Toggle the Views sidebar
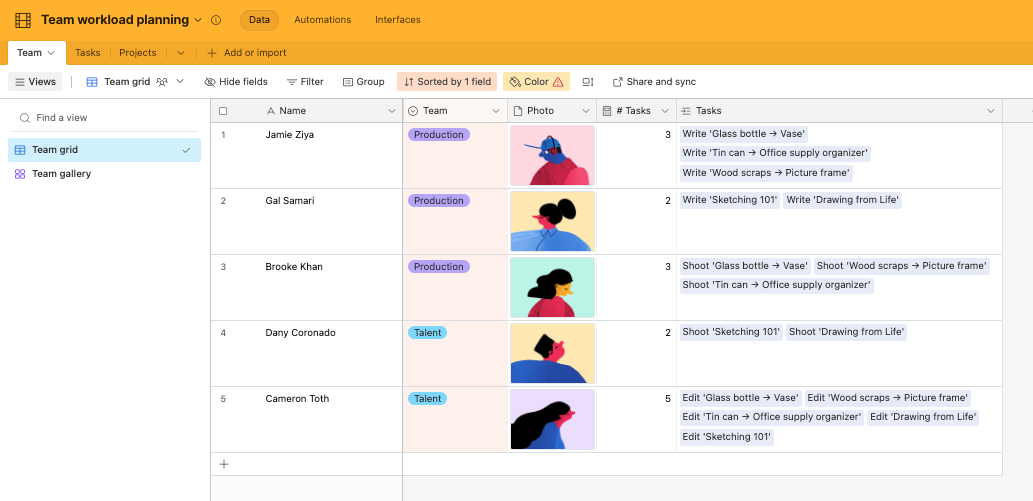Image resolution: width=1033 pixels, height=501 pixels. (x=35, y=82)
